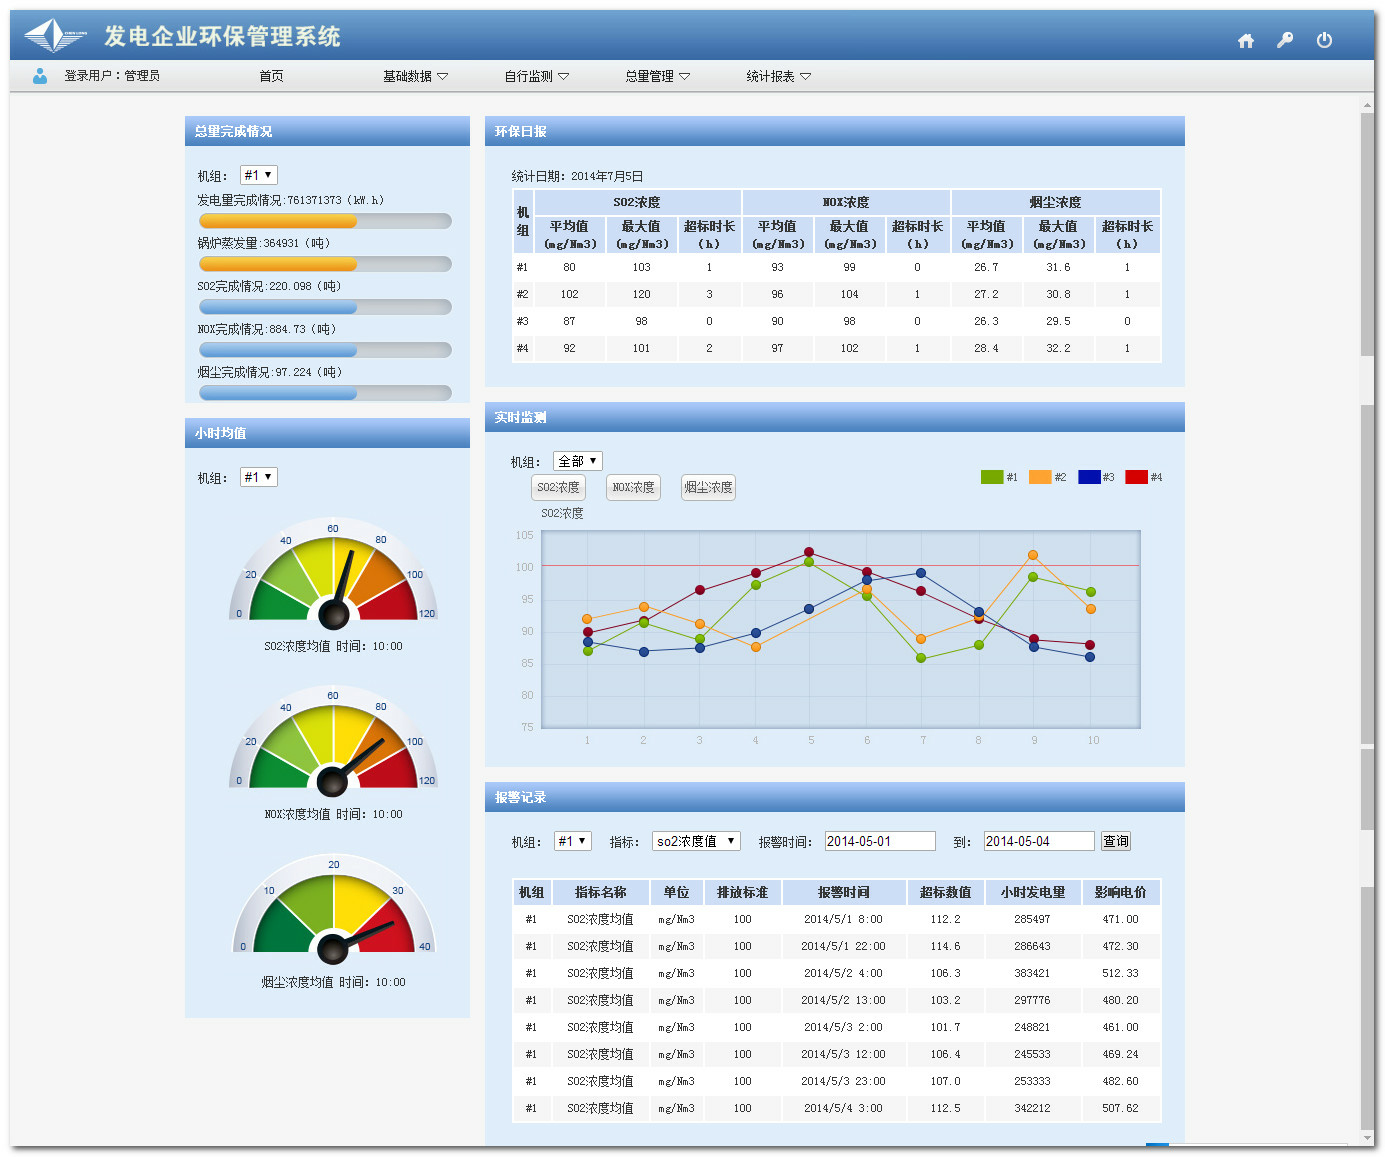
Task: Click the home icon in header
Action: point(1246,41)
